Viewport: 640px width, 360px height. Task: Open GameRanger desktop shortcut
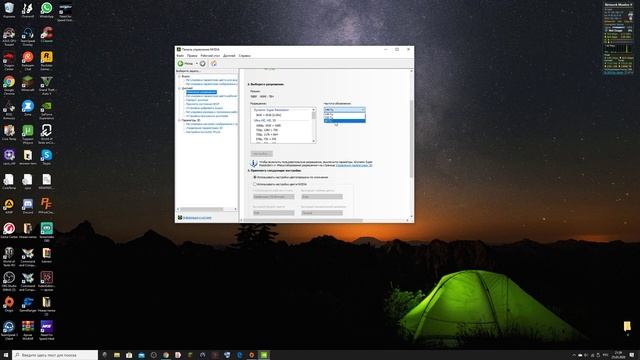[x=28, y=304]
